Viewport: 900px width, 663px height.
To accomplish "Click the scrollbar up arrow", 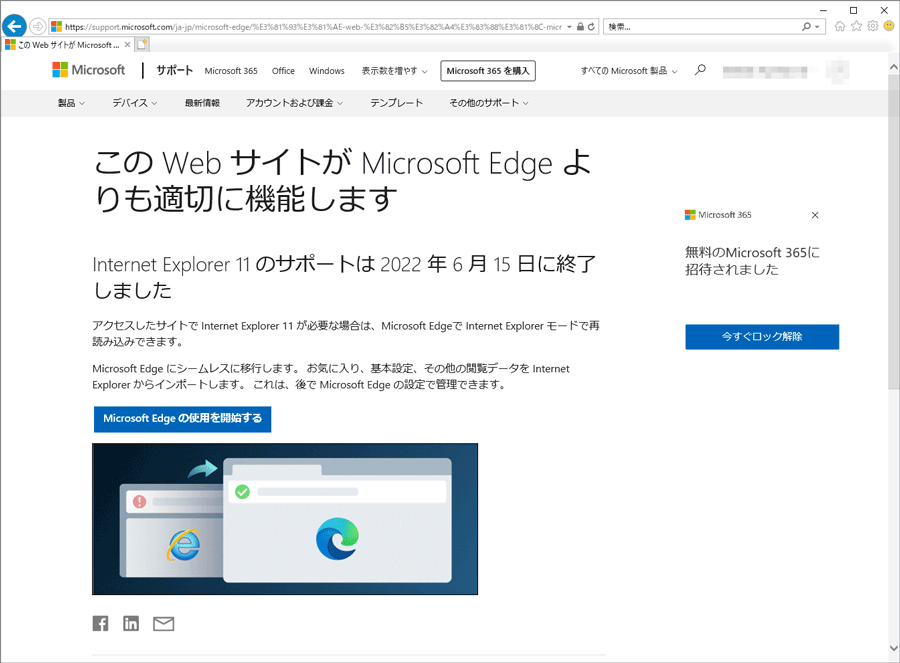I will pos(894,67).
